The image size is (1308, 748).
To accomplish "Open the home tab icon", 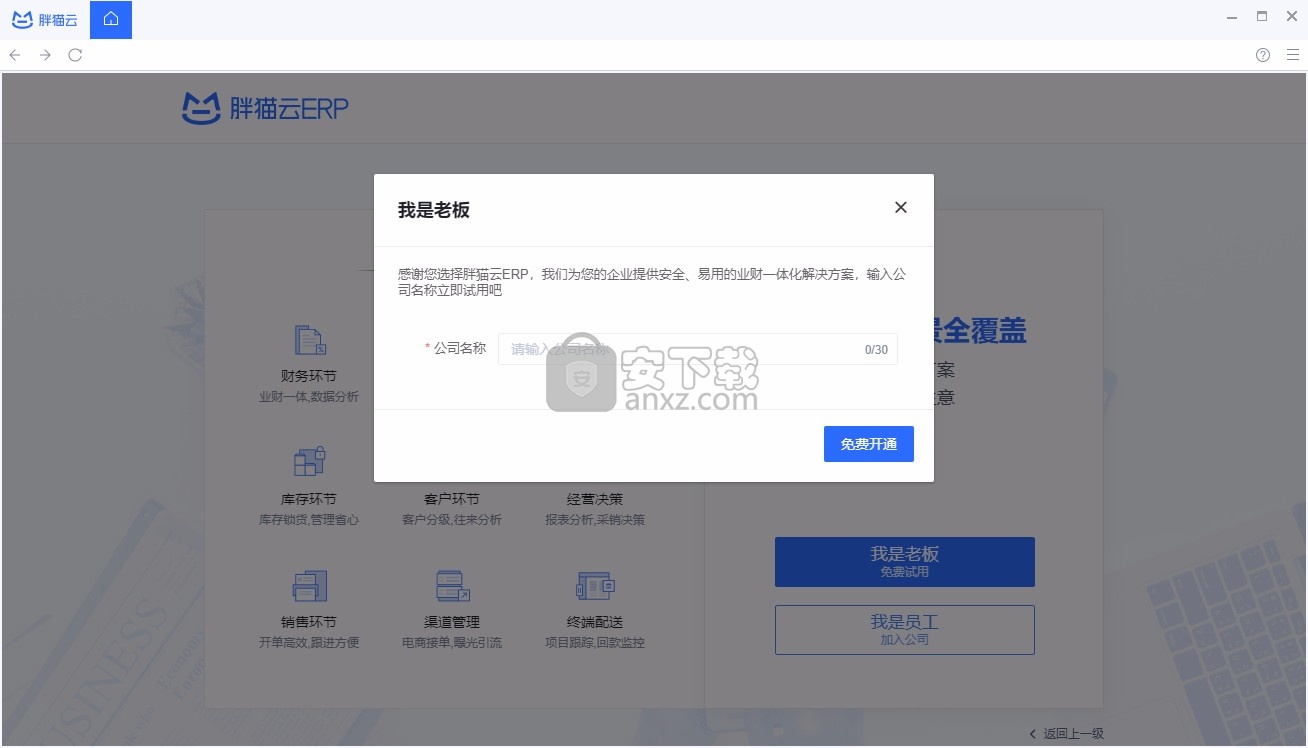I will pyautogui.click(x=111, y=20).
